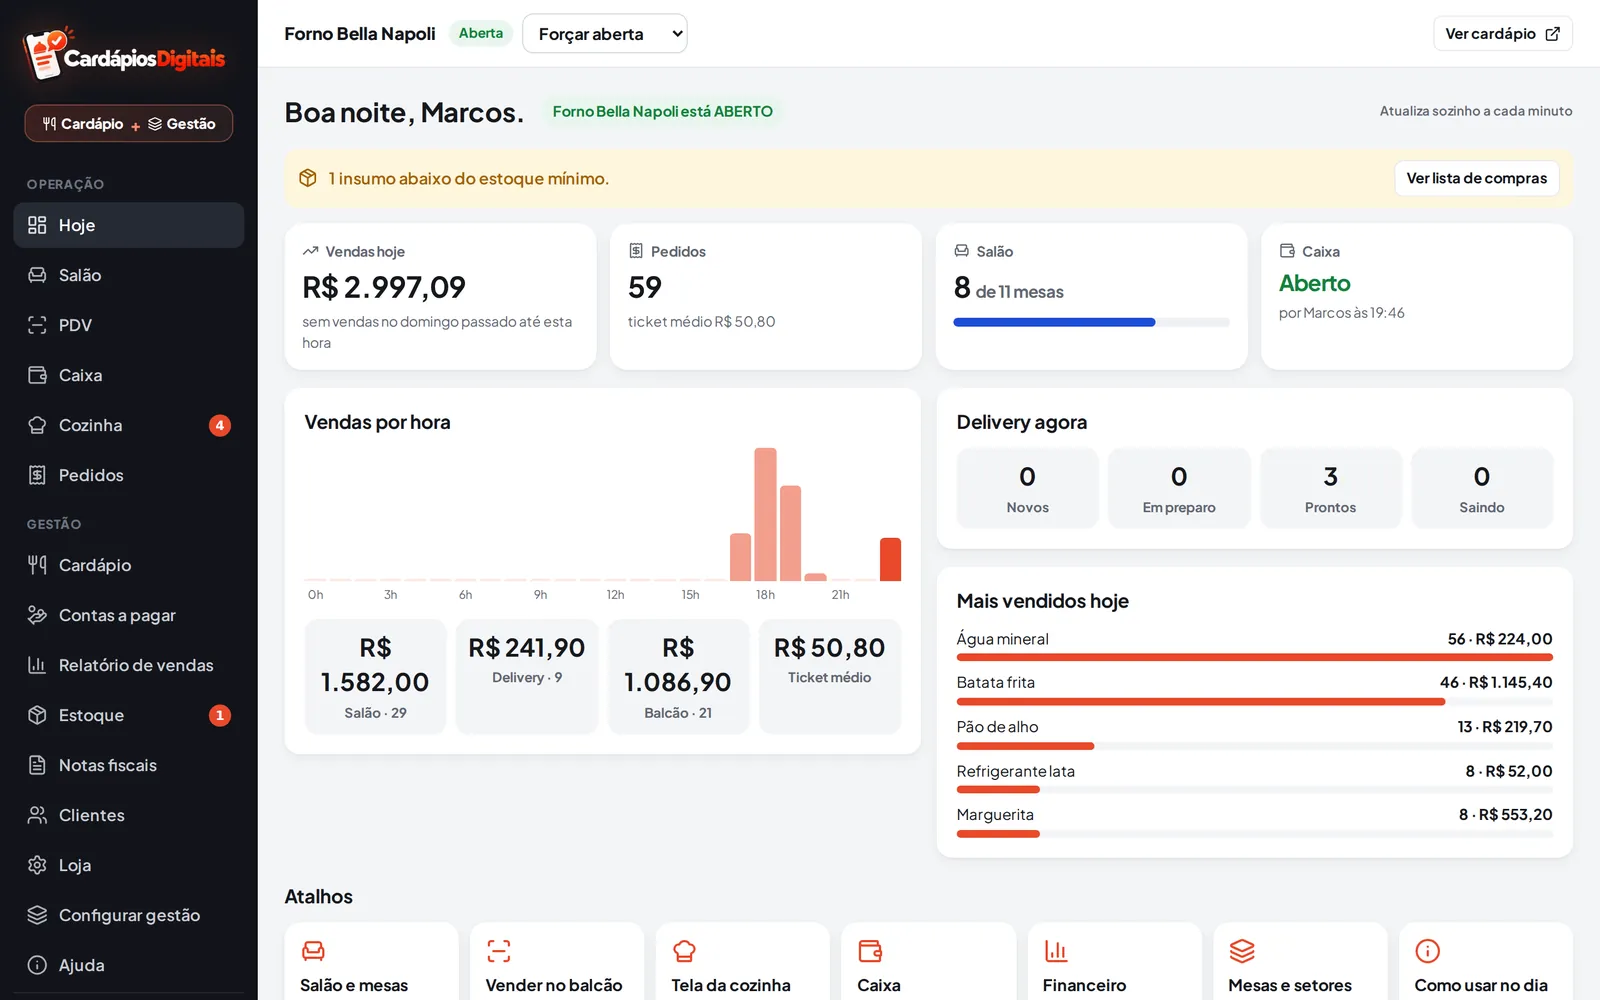This screenshot has height=1000, width=1600.
Task: Click the Caixa wallet icon in sidebar
Action: click(x=37, y=375)
